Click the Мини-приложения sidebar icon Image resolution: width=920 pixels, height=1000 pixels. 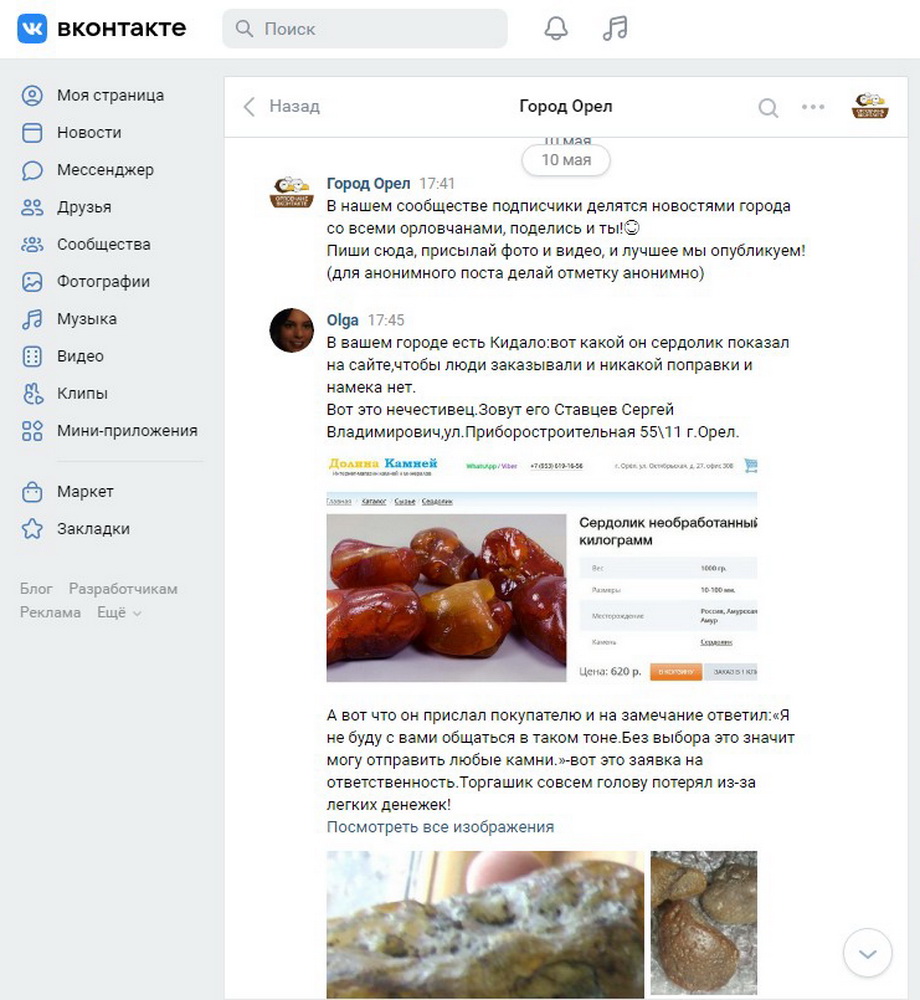32,431
